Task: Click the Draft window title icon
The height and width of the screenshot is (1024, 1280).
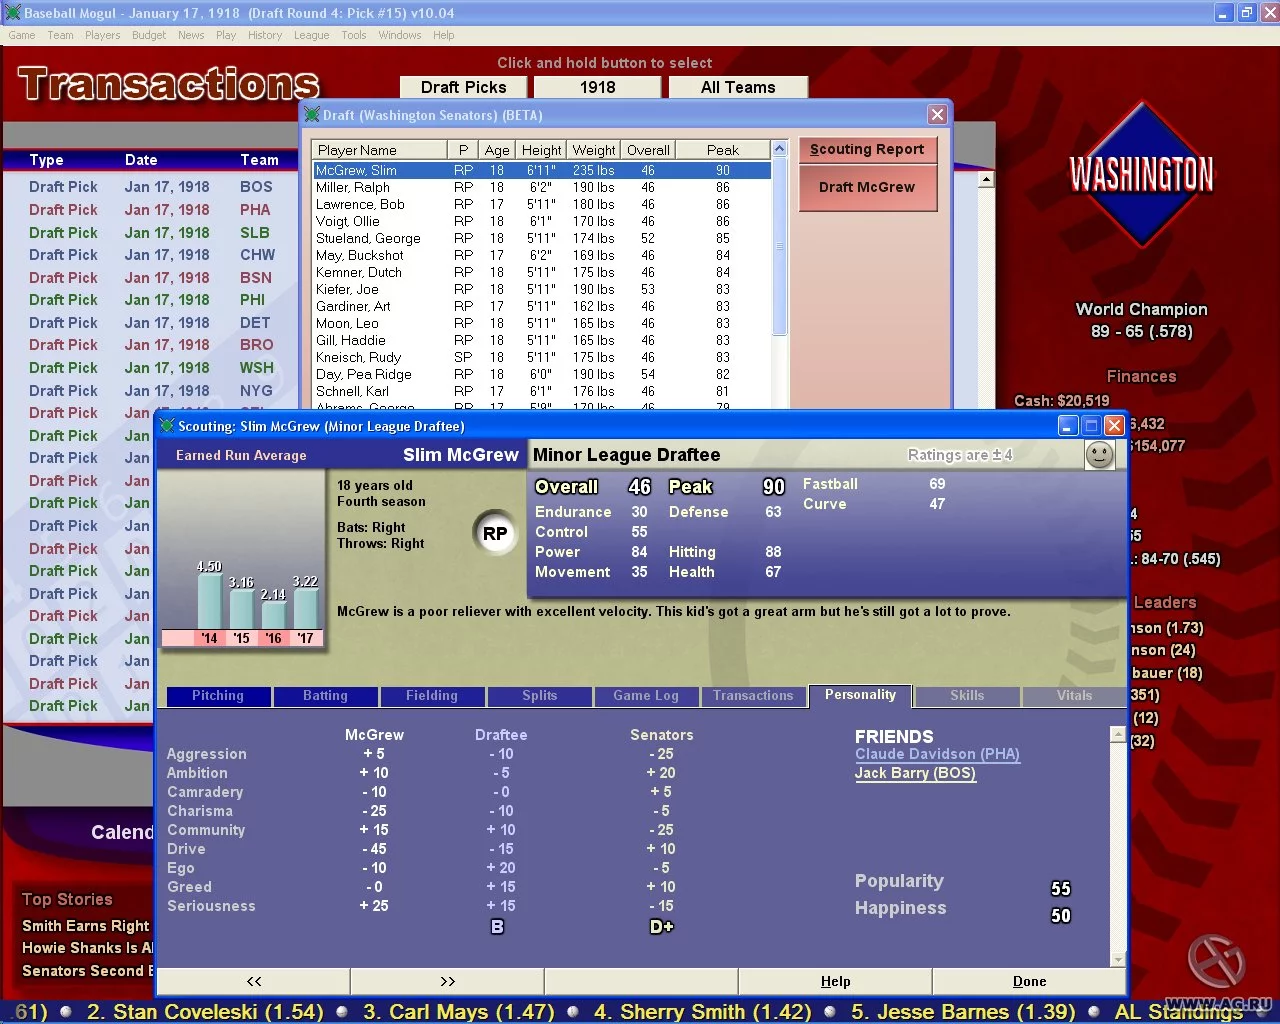Action: point(312,115)
